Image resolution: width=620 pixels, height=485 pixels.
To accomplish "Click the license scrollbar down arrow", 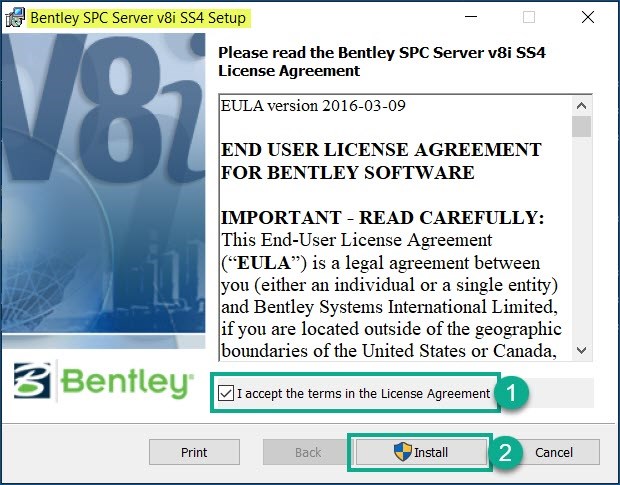I will click(581, 350).
